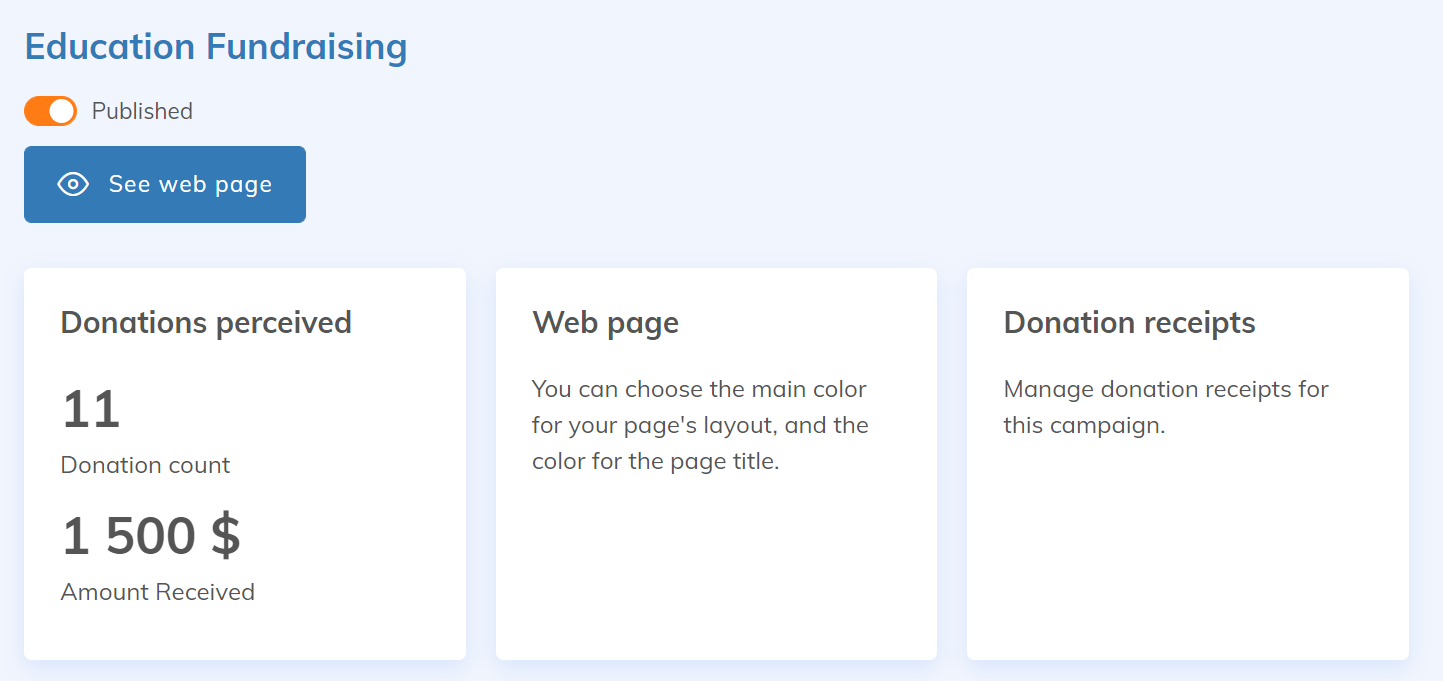Click the Web page color description text
This screenshot has width=1443, height=681.
point(699,425)
